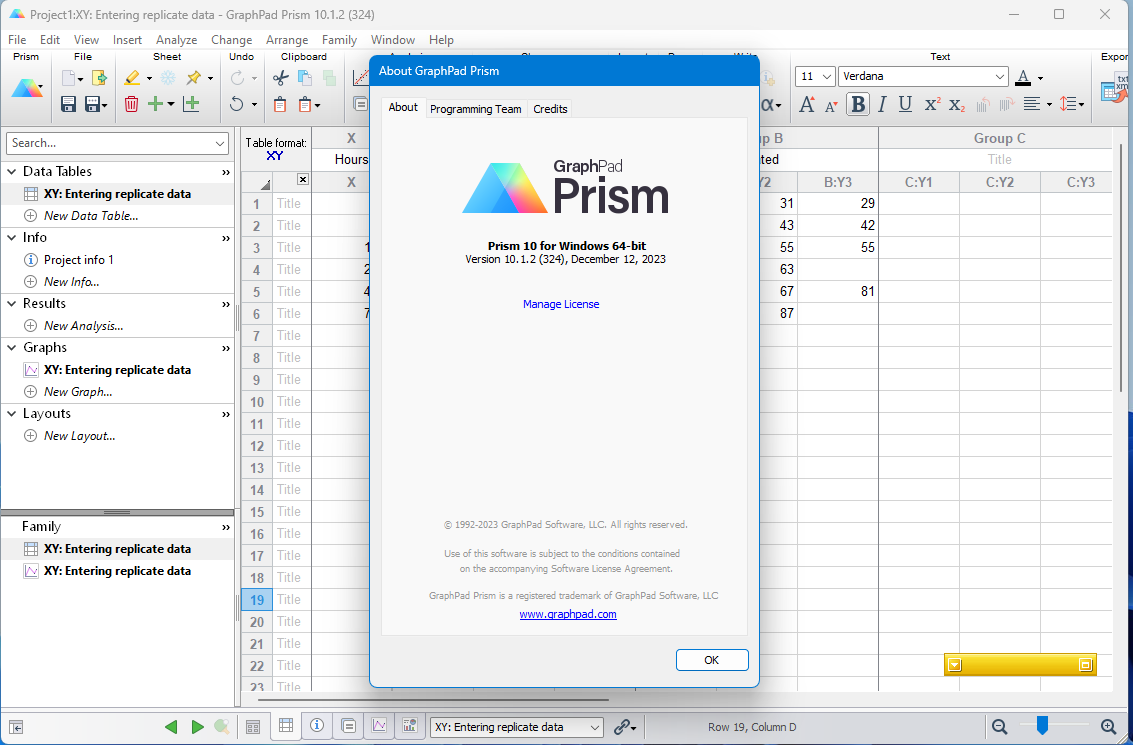Click the Cut scissors icon in Clipboard group
1133x745 pixels.
280,77
